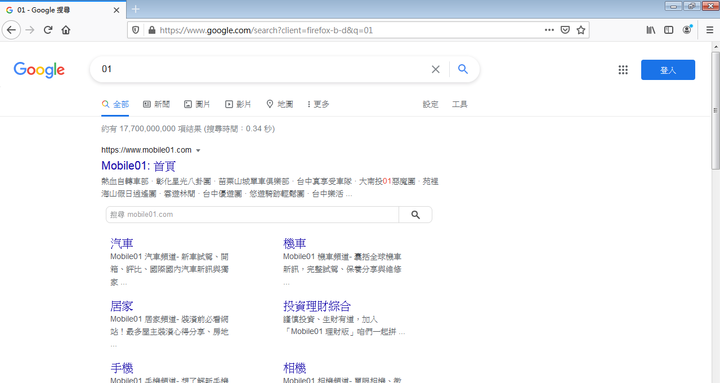Open Firefox account icon
Viewport: 720px width, 383px height.
pos(687,30)
